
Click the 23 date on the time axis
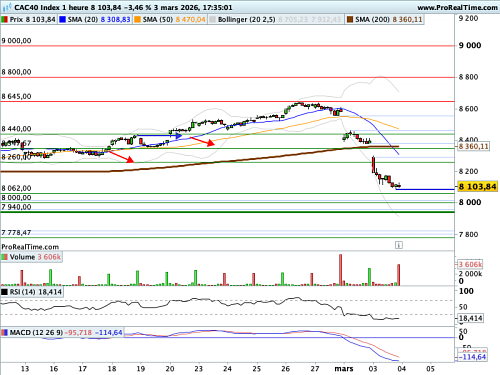(x=199, y=369)
